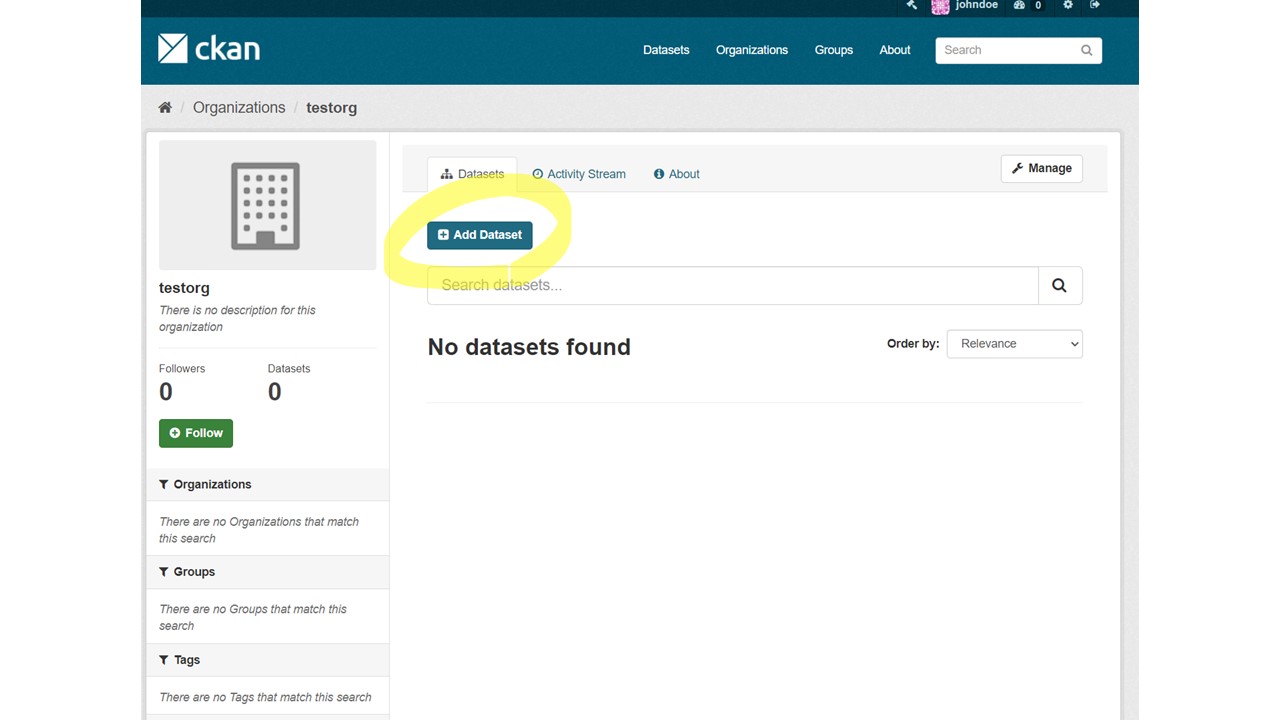
Task: Open the About nav menu item
Action: 895,50
